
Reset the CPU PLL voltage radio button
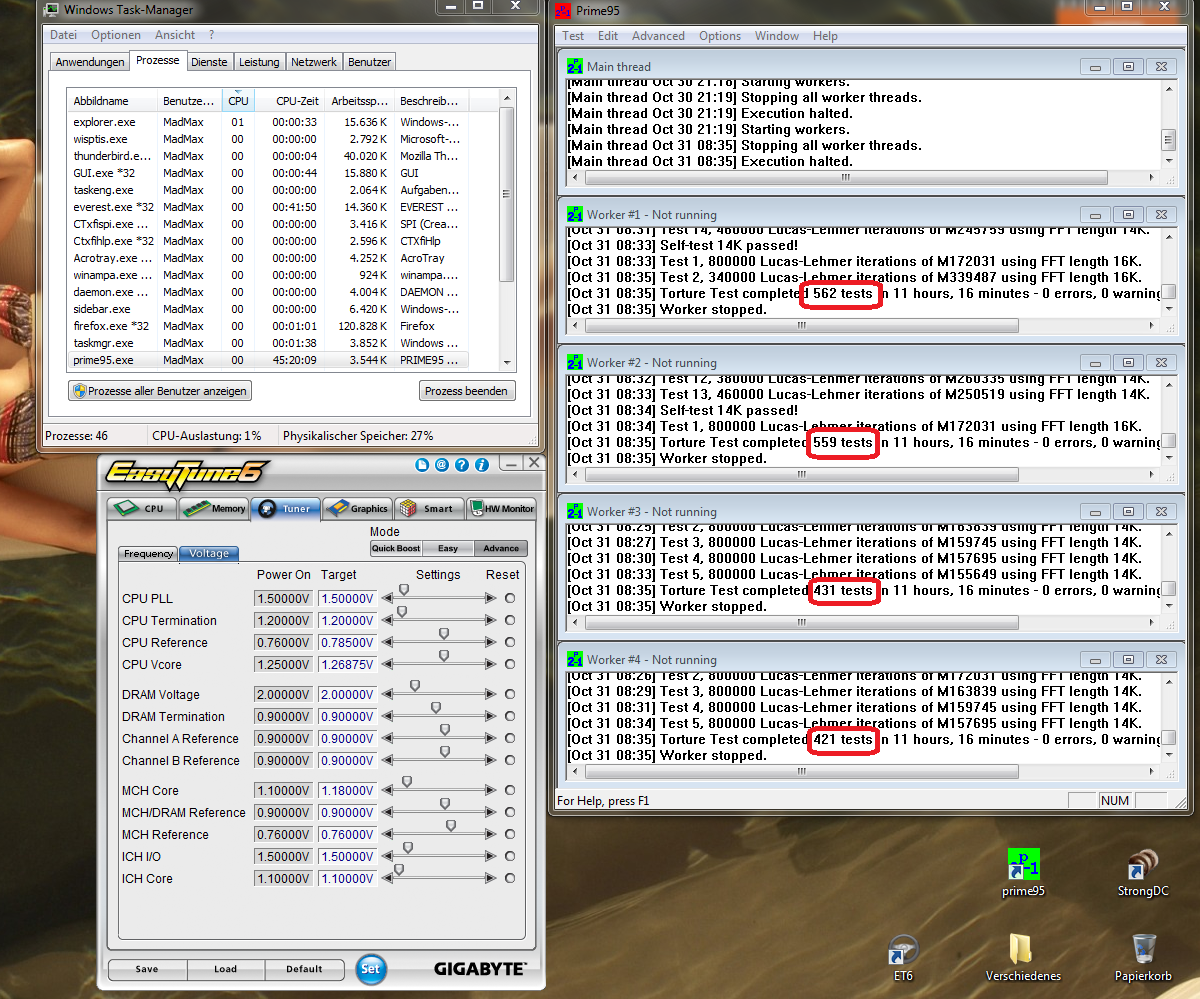click(510, 598)
